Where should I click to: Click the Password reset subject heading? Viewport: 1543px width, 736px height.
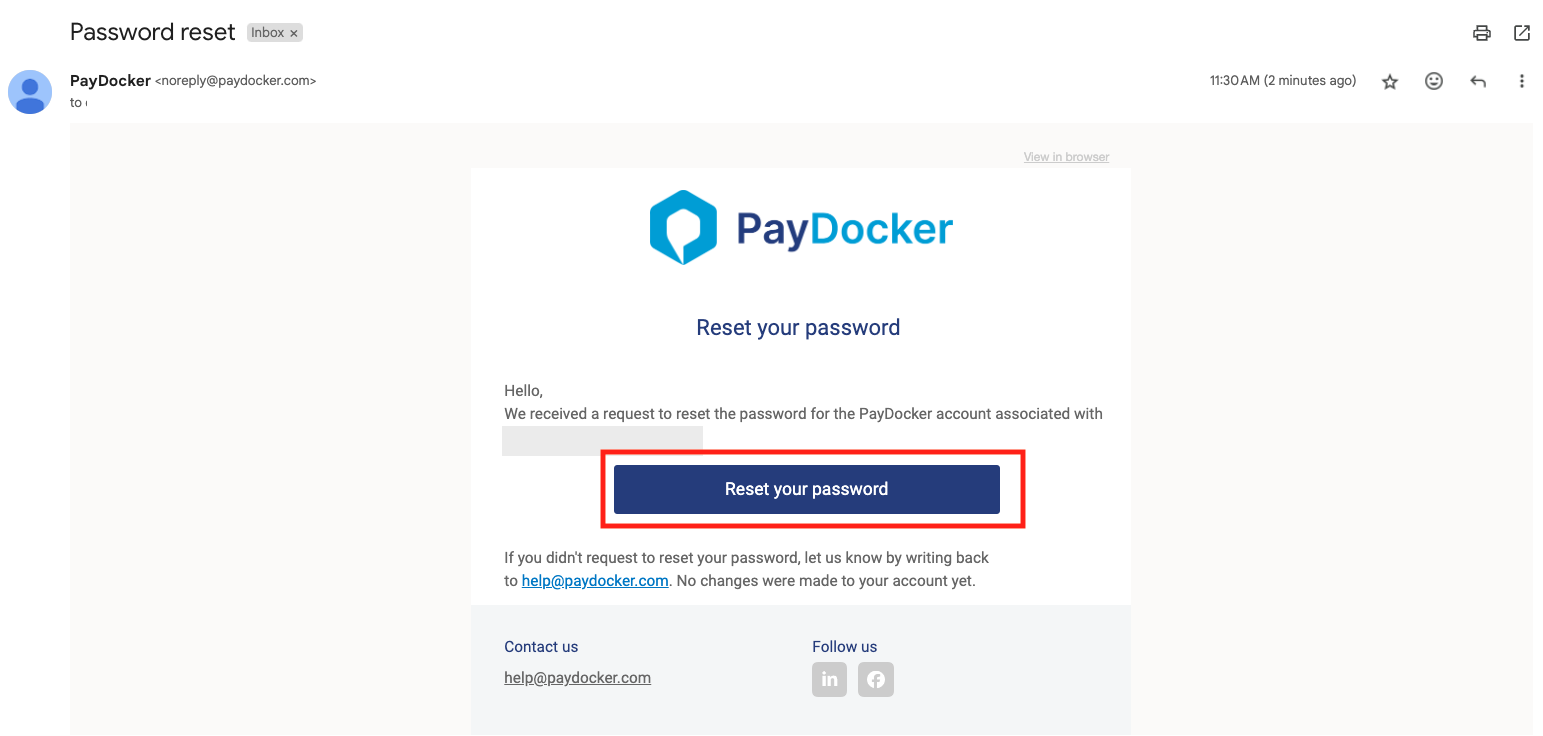tap(153, 32)
